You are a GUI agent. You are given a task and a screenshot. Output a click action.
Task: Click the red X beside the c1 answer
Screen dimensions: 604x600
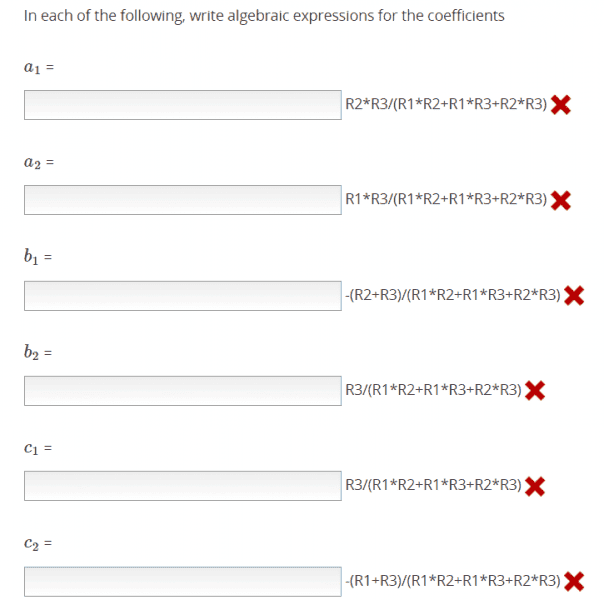tap(535, 486)
